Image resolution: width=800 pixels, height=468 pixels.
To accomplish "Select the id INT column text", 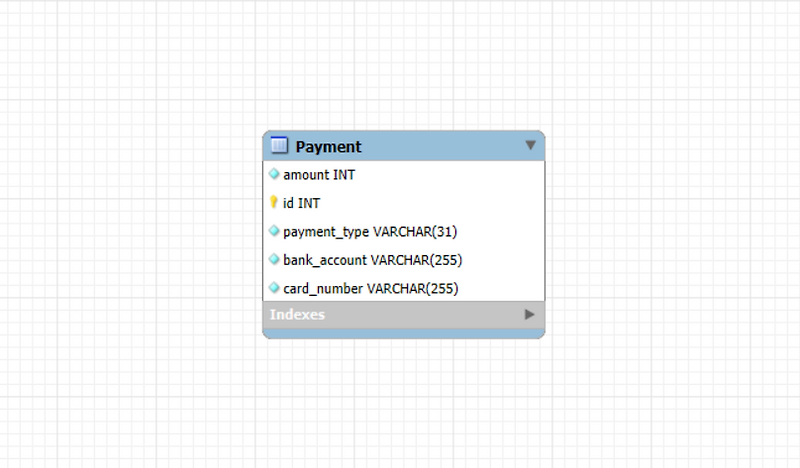I will 301,203.
